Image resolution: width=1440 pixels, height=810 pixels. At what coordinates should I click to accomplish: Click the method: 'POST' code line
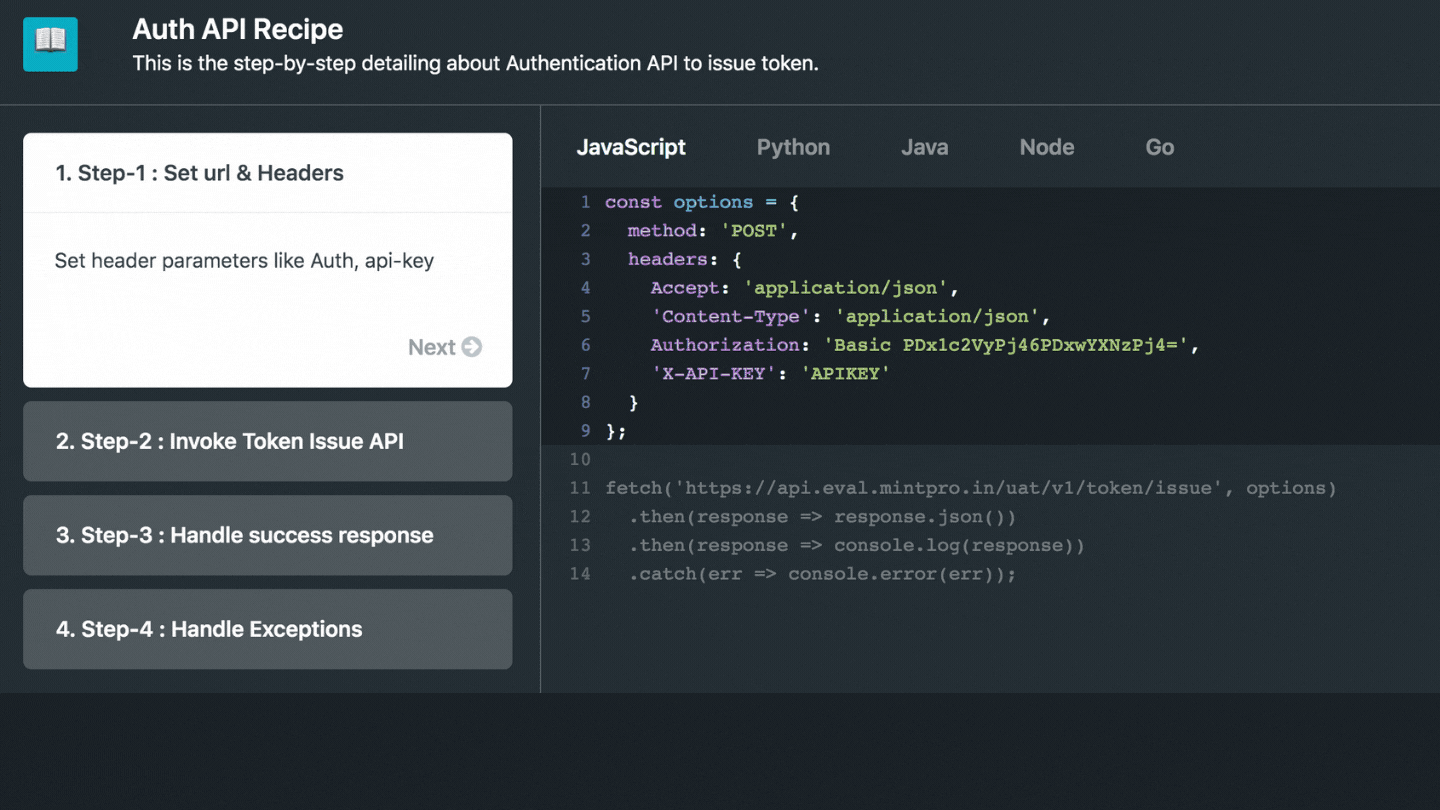point(713,231)
